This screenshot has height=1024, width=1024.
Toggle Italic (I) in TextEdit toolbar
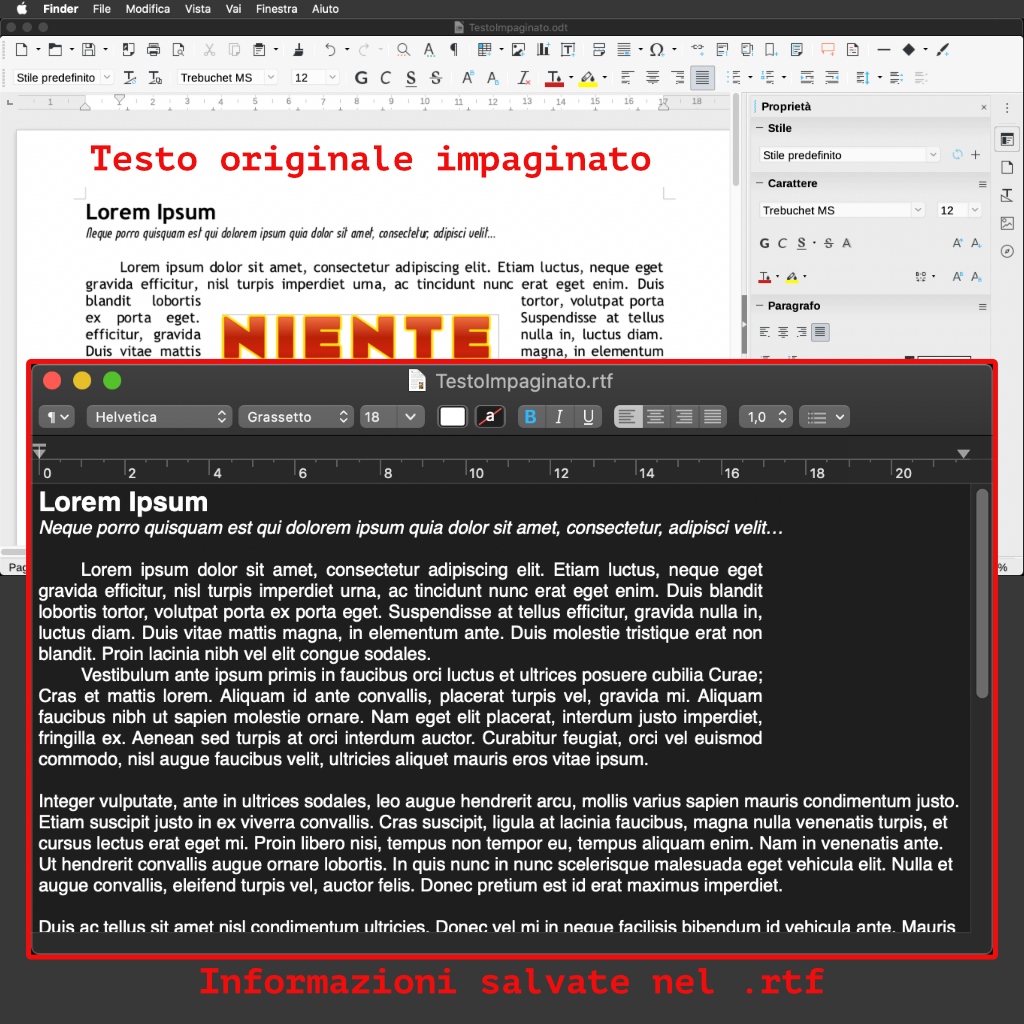(559, 417)
